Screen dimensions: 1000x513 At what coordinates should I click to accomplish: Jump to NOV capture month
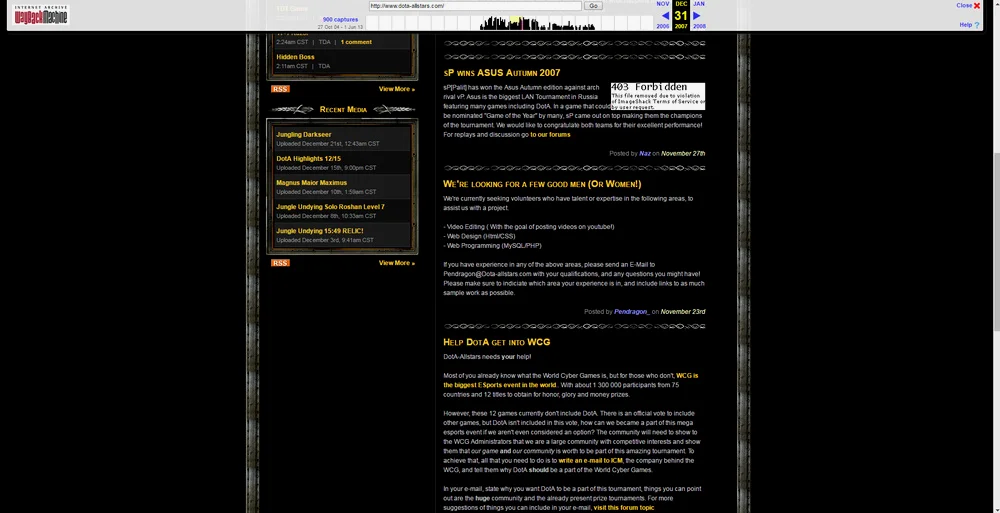click(x=663, y=4)
